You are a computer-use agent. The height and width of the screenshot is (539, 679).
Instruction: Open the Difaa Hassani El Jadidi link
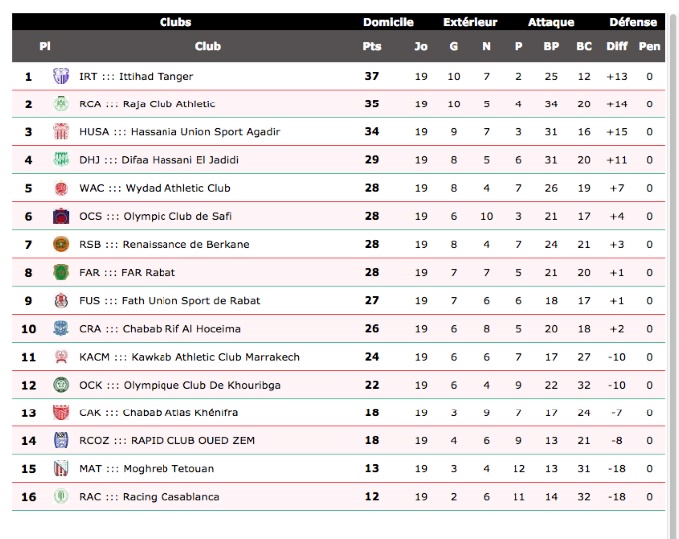pyautogui.click(x=159, y=160)
